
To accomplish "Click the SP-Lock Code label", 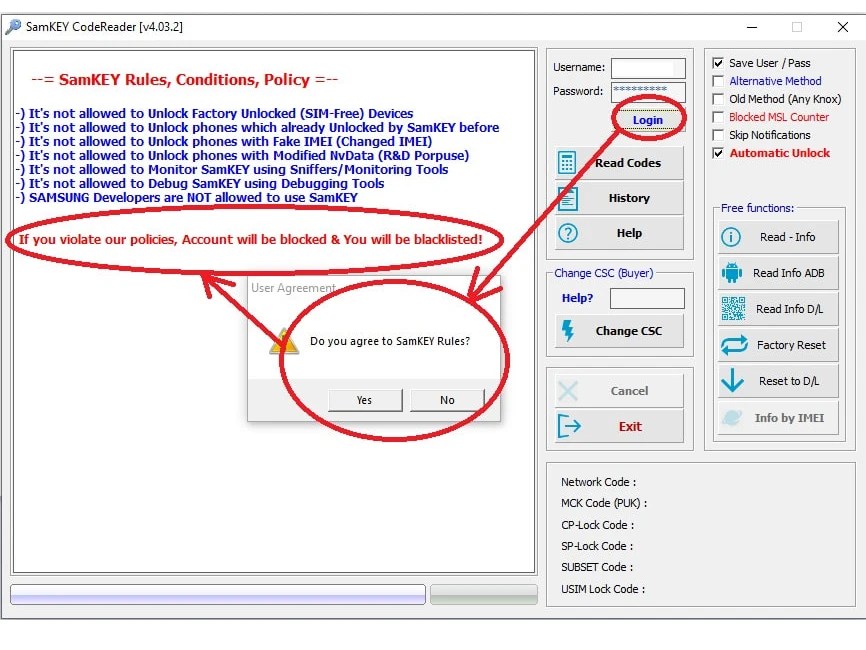I will (x=597, y=546).
